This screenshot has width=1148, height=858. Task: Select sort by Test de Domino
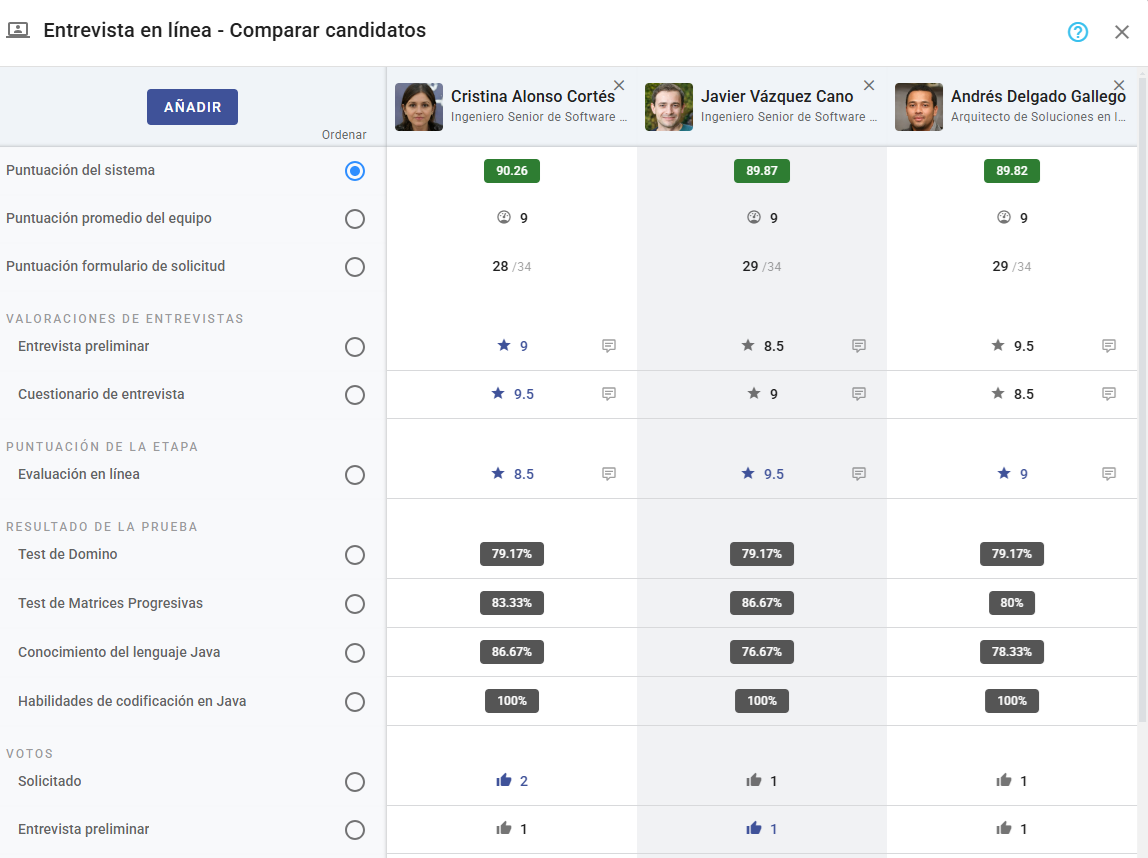[354, 555]
